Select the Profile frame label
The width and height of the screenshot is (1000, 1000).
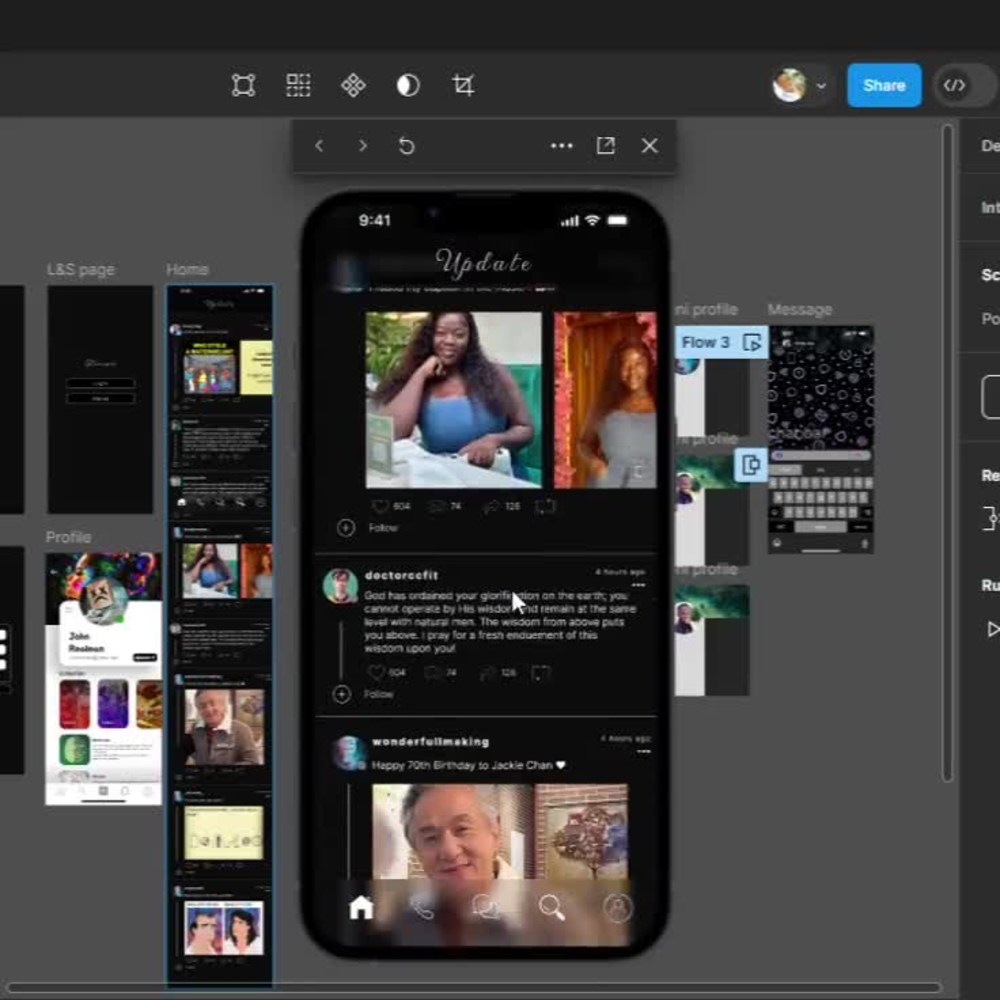point(68,537)
